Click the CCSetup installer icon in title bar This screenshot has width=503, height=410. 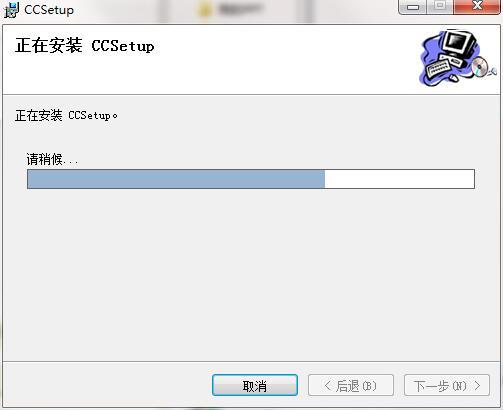click(x=11, y=10)
